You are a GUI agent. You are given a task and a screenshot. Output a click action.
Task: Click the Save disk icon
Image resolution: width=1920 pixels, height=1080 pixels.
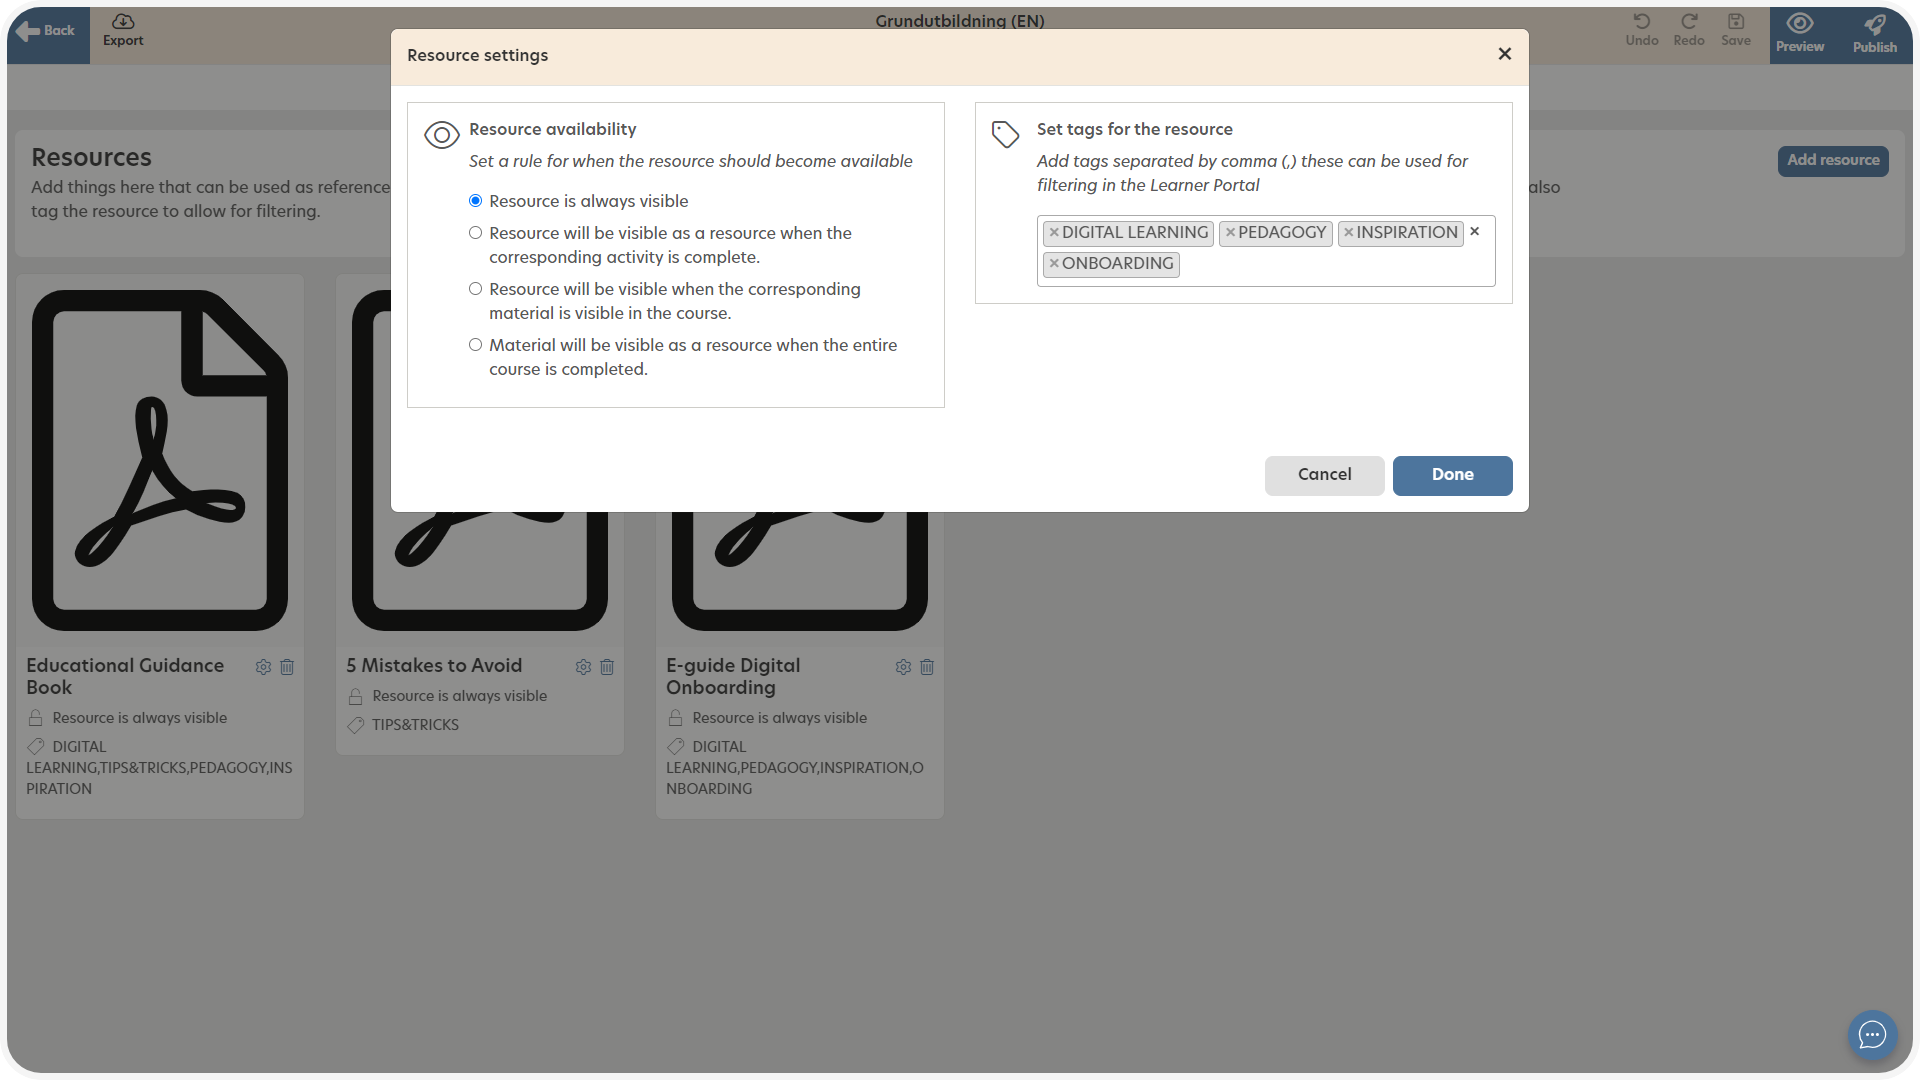pyautogui.click(x=1736, y=22)
